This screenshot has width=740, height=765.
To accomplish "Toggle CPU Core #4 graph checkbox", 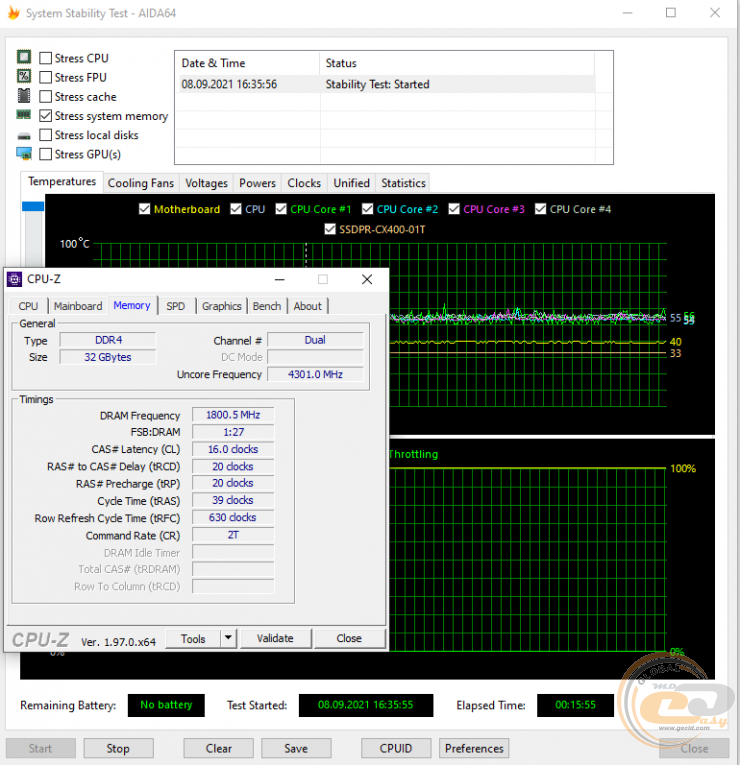I will click(540, 209).
